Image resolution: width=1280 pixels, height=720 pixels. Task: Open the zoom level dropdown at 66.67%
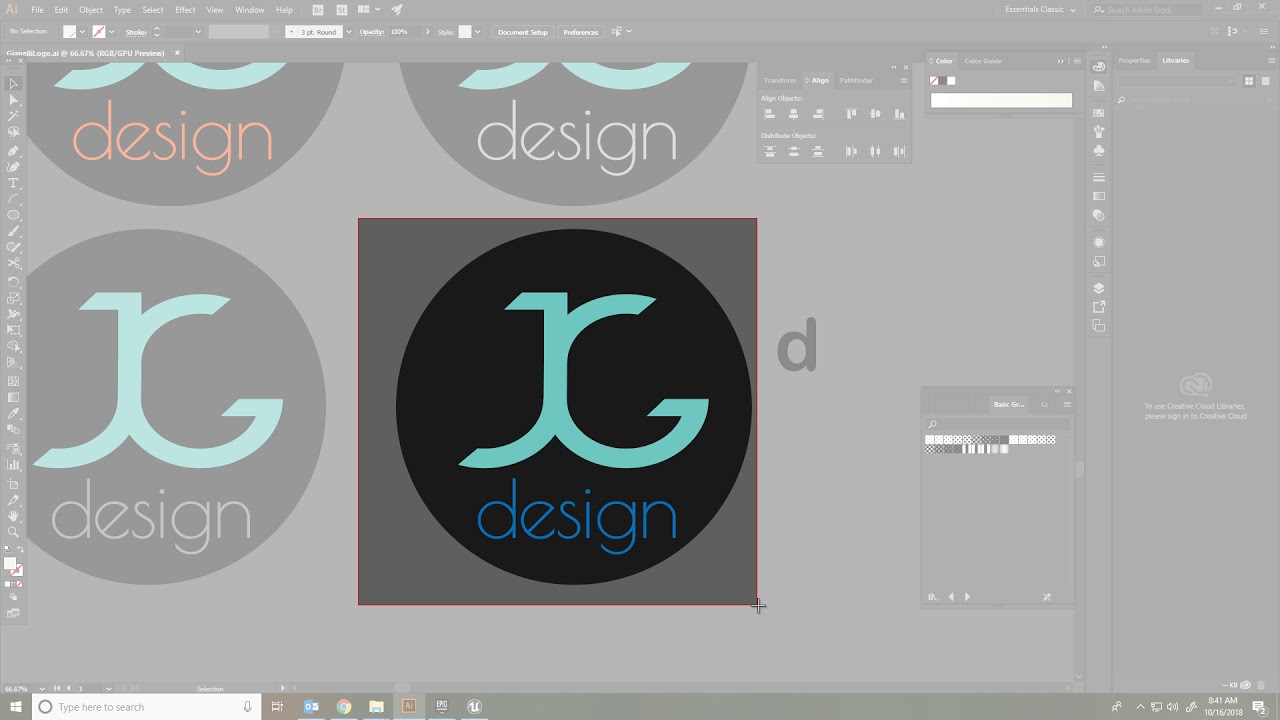click(42, 688)
